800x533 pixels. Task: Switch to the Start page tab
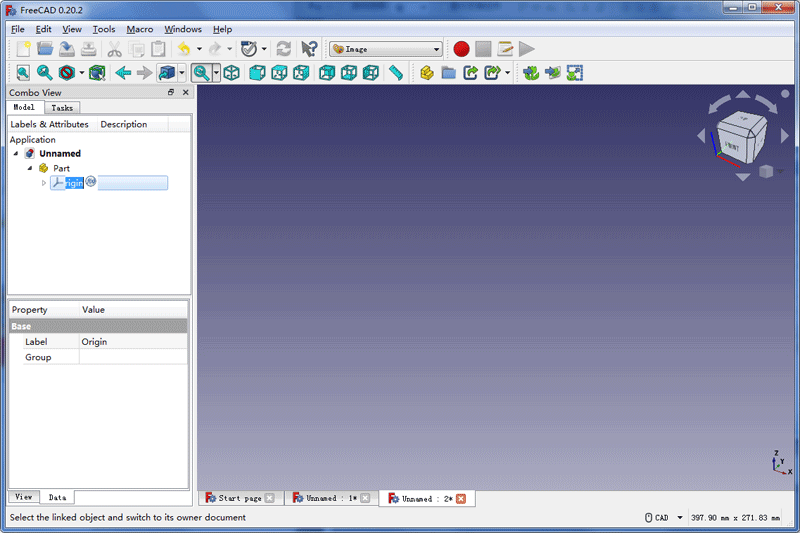239,498
